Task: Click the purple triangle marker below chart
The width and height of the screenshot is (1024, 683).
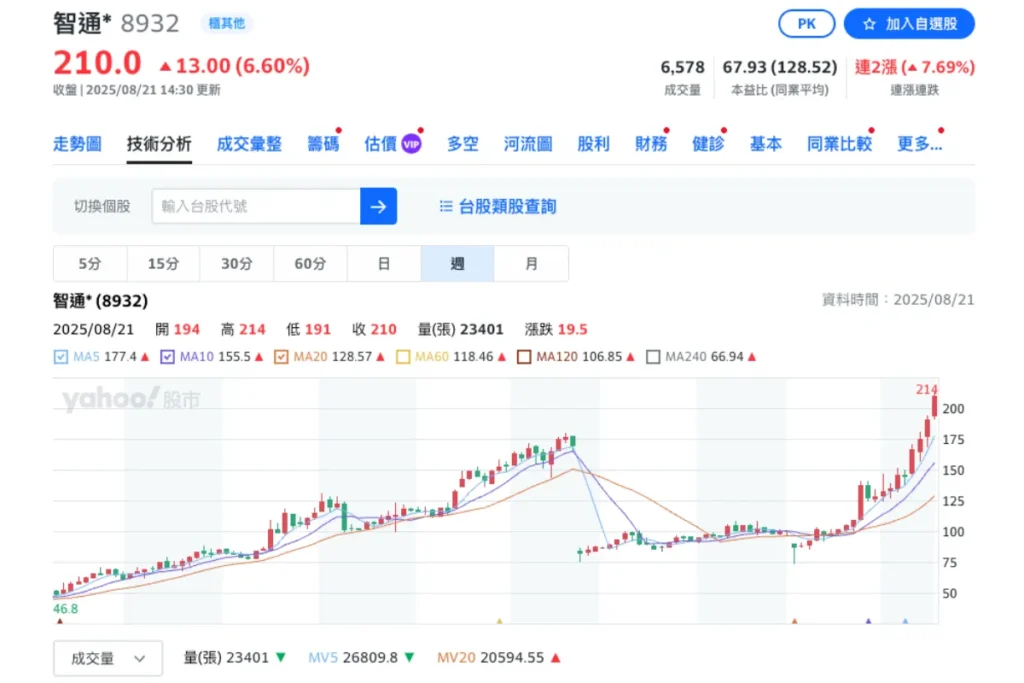Action: [x=868, y=622]
